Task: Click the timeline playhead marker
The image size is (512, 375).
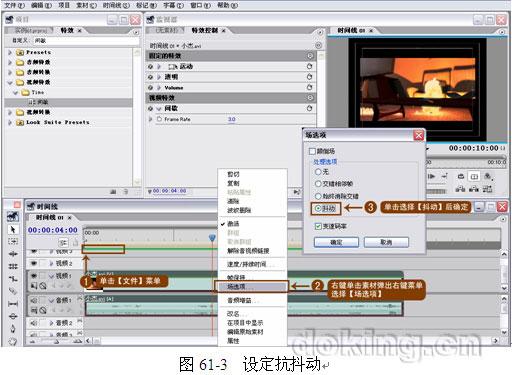Action: [x=212, y=237]
